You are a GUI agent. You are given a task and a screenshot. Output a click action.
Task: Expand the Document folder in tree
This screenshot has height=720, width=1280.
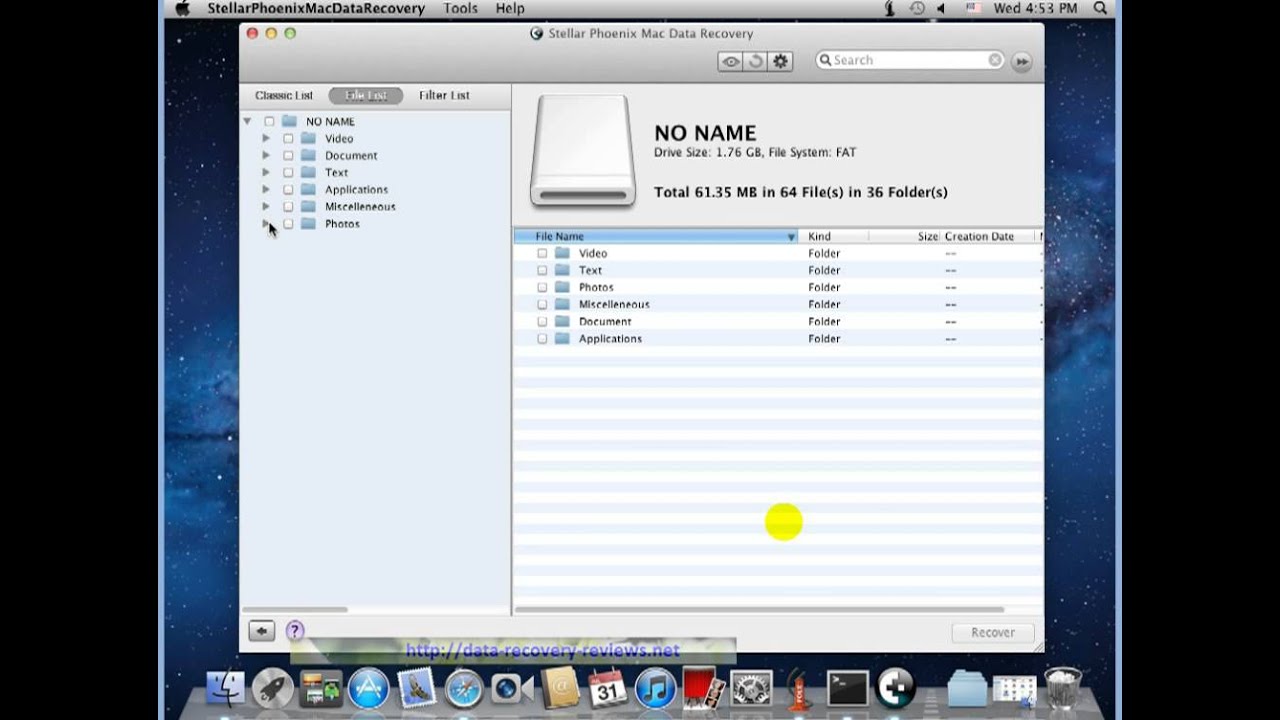coord(266,155)
